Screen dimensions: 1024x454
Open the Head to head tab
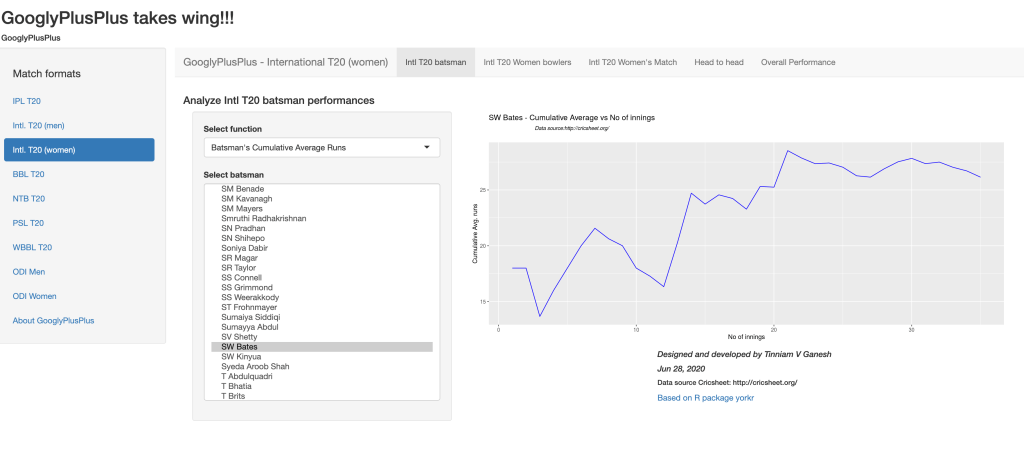click(719, 62)
